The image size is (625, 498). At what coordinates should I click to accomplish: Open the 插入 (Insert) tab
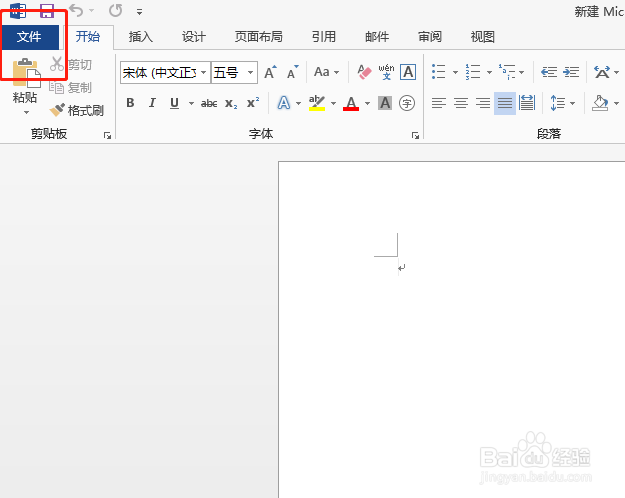pyautogui.click(x=141, y=37)
